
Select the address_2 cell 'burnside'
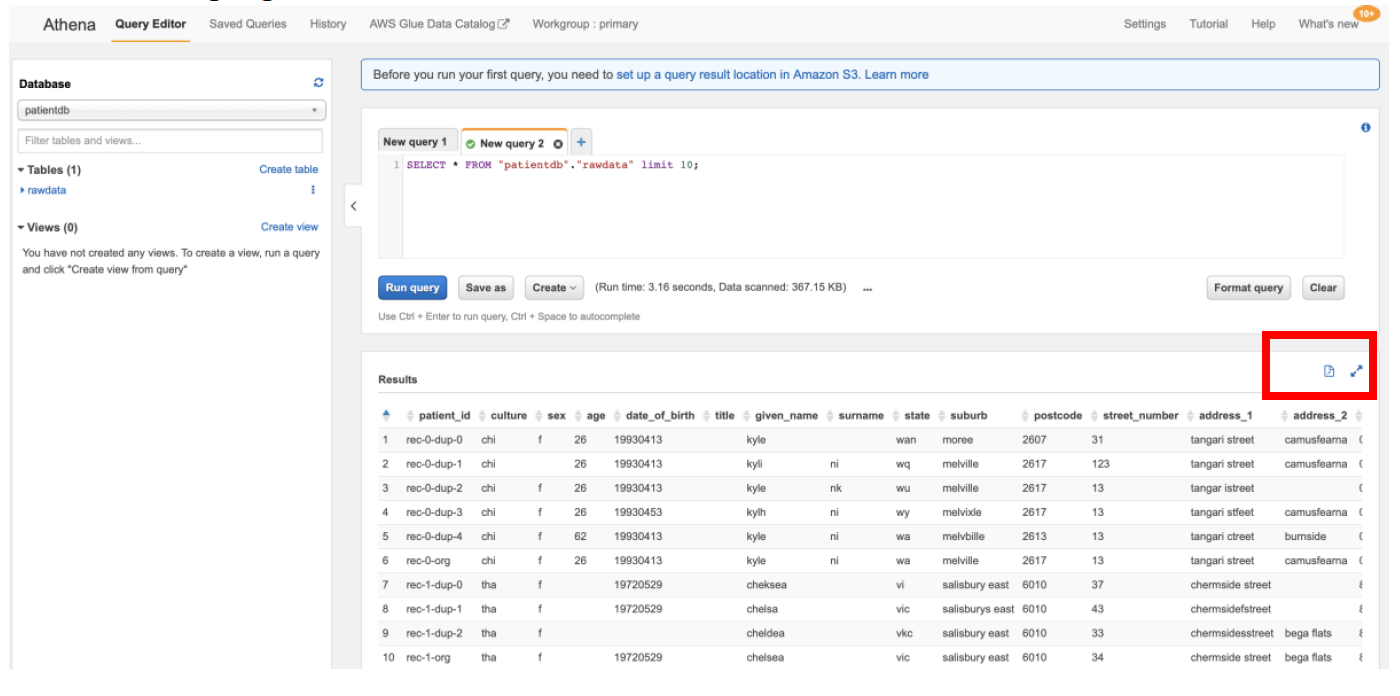pos(1306,537)
